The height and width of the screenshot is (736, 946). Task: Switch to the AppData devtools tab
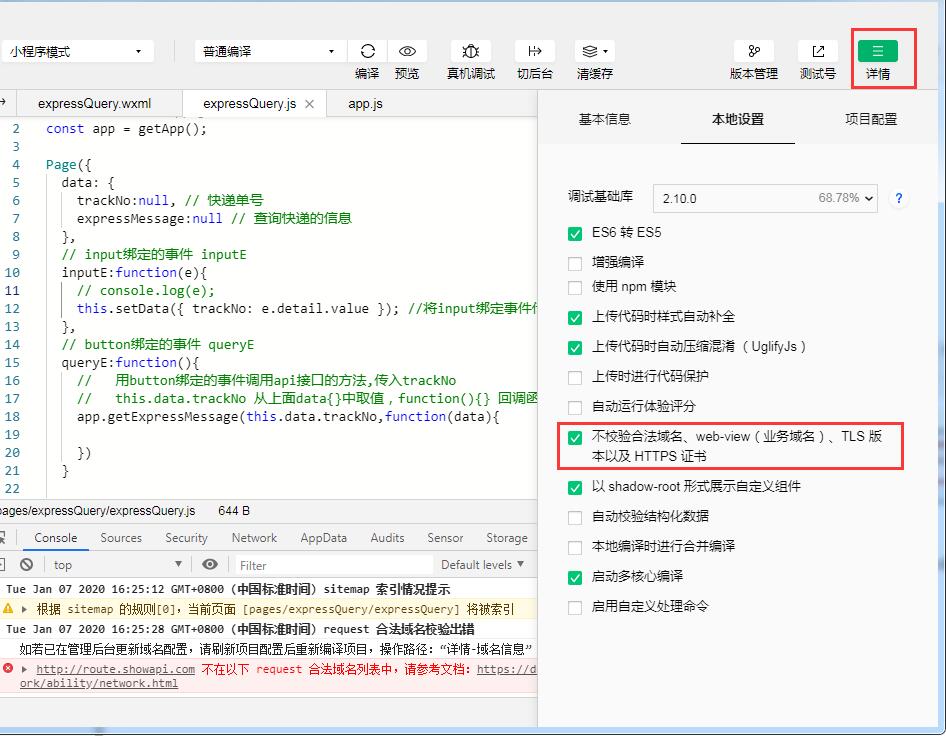pyautogui.click(x=323, y=538)
